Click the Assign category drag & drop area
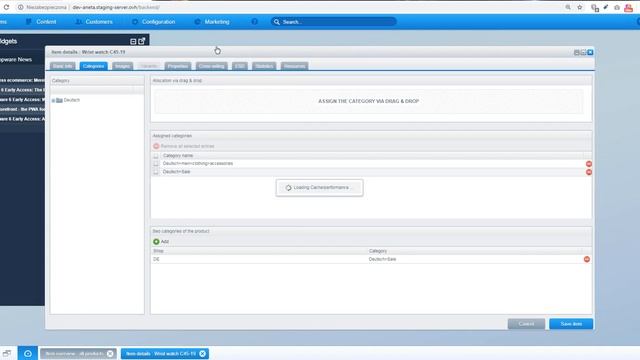Image resolution: width=640 pixels, height=360 pixels. click(369, 101)
